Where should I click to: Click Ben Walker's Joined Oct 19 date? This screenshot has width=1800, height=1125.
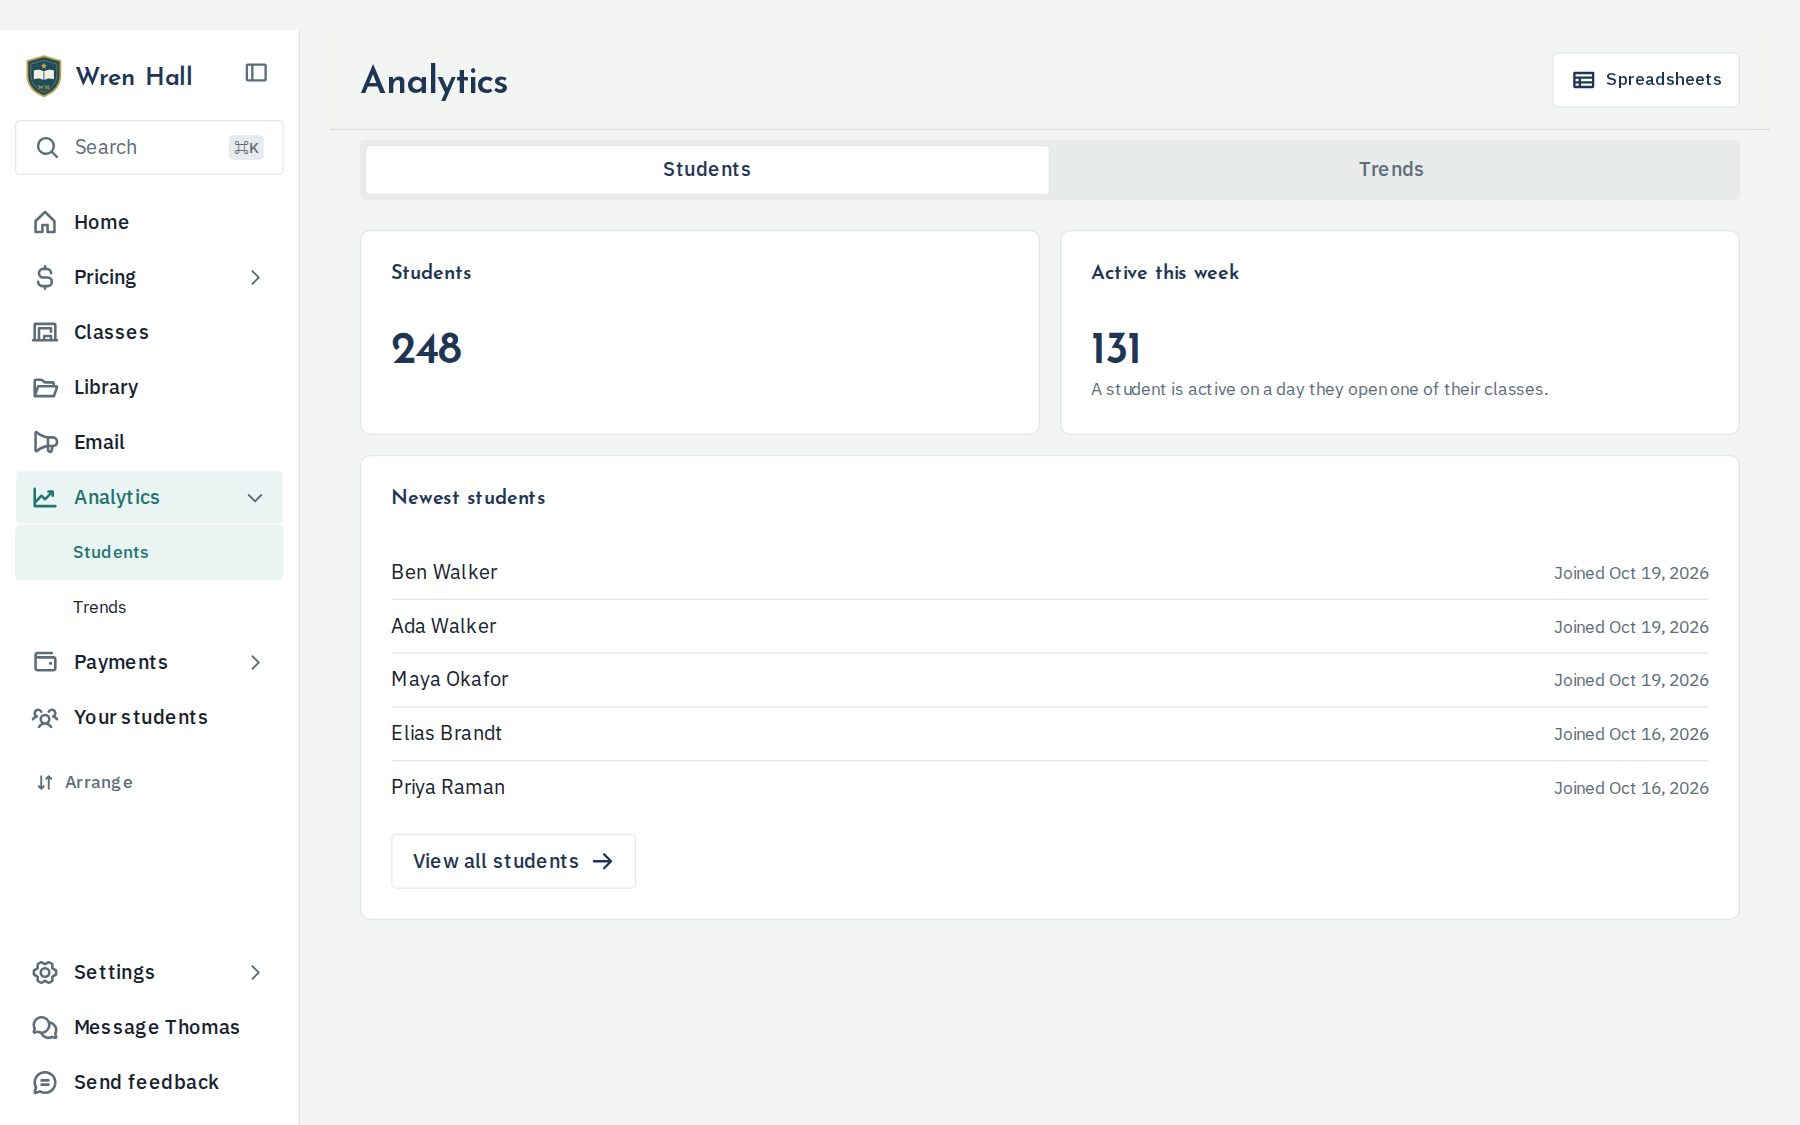1631,573
